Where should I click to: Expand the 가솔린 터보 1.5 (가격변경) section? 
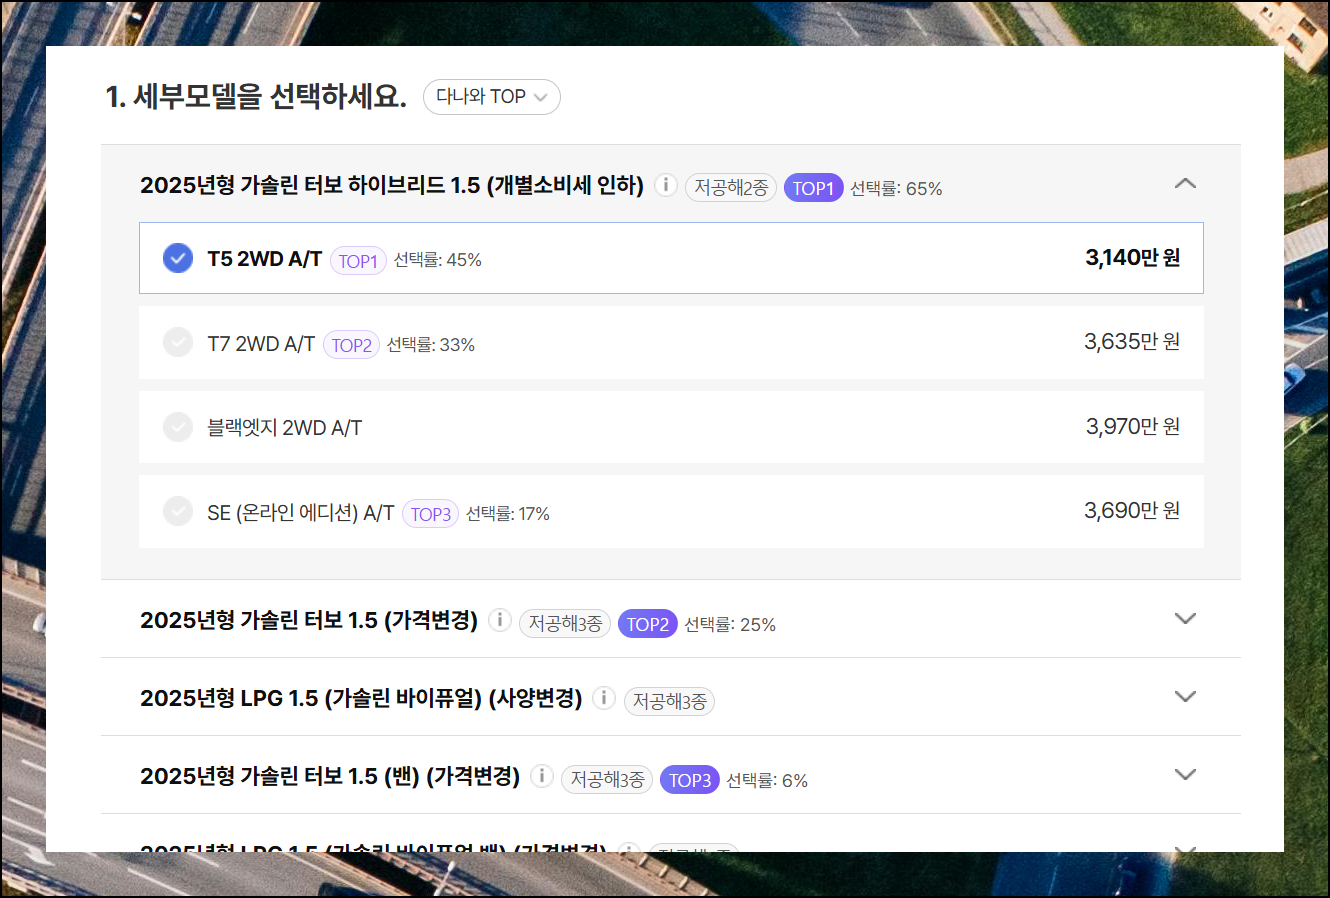pyautogui.click(x=1185, y=619)
